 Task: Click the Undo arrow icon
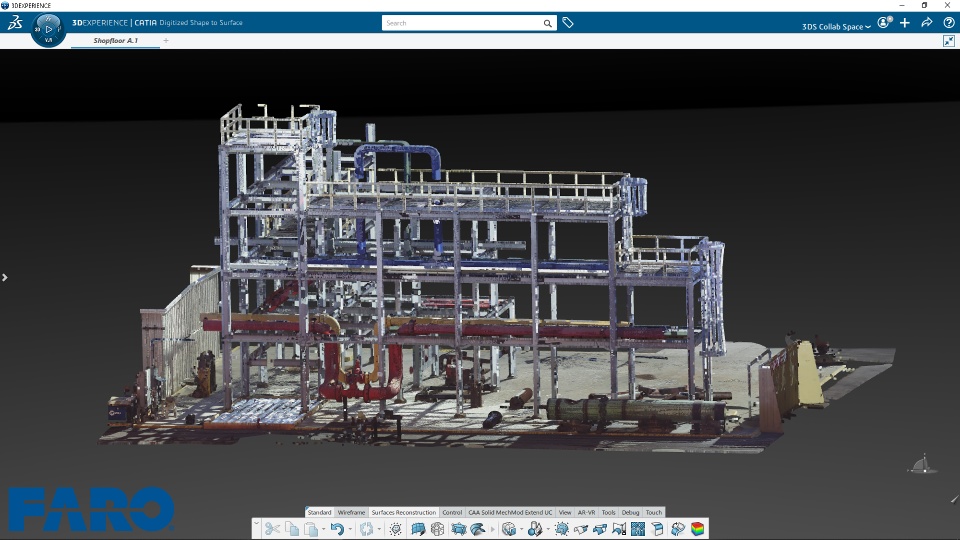[337, 528]
